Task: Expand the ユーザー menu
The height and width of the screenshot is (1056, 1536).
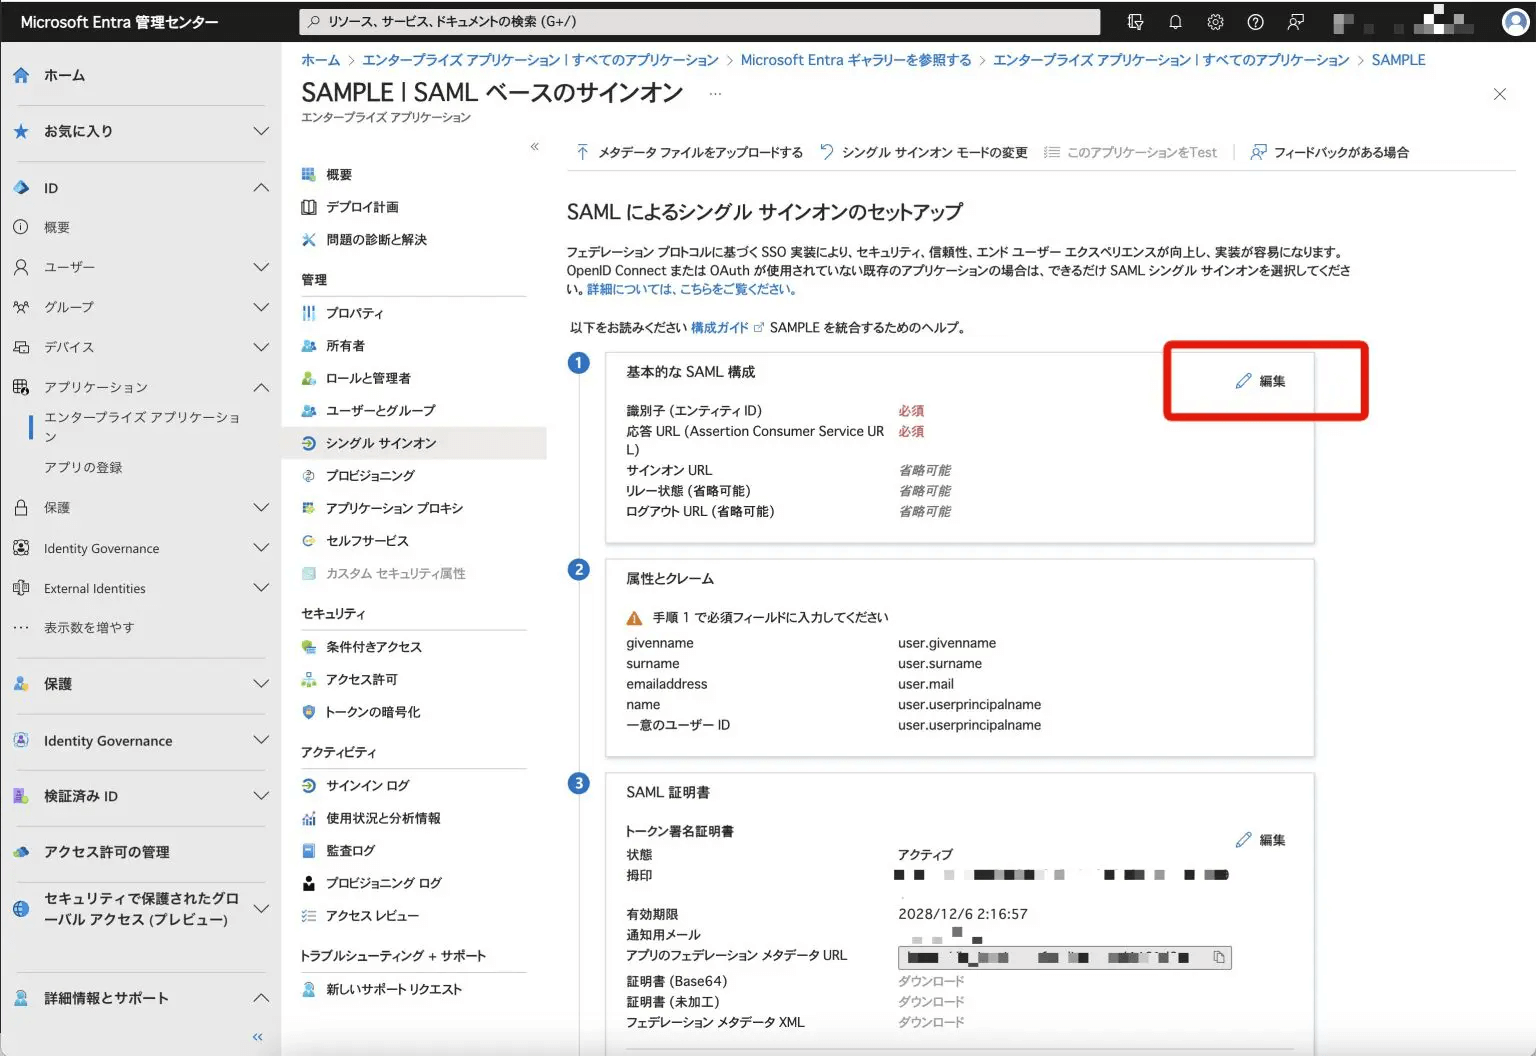Action: 261,267
